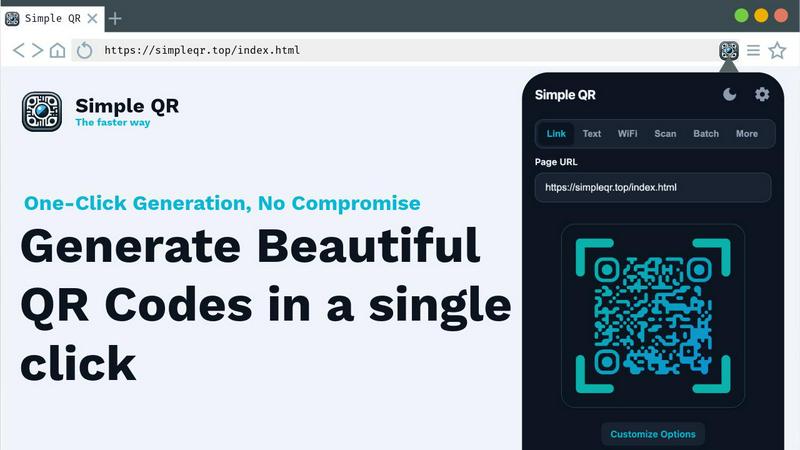Switch to the Link tab
Viewport: 800px width, 450px height.
pyautogui.click(x=556, y=134)
